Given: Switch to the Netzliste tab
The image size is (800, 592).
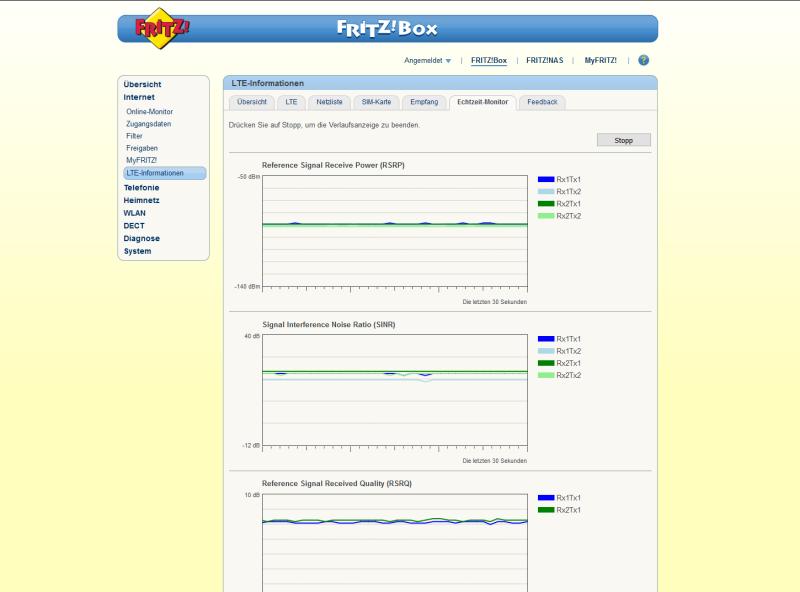Looking at the screenshot, I should (329, 102).
